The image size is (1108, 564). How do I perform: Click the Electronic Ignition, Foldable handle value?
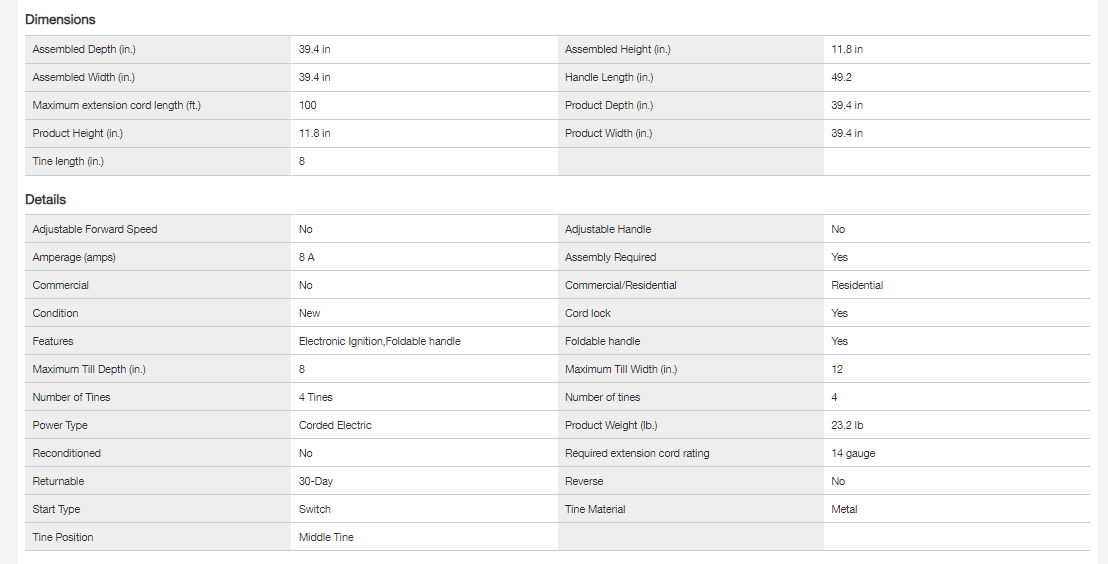click(380, 341)
